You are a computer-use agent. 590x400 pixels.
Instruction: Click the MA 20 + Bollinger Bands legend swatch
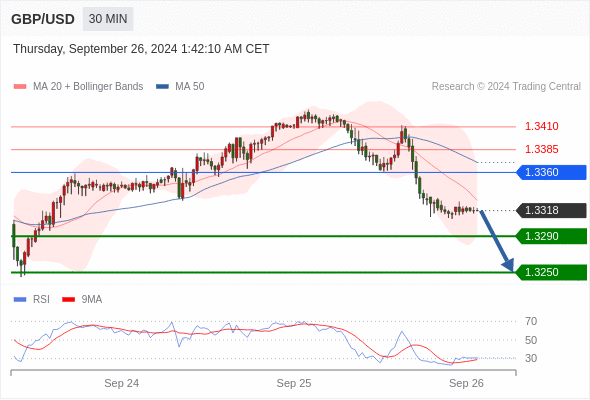[x=20, y=87]
